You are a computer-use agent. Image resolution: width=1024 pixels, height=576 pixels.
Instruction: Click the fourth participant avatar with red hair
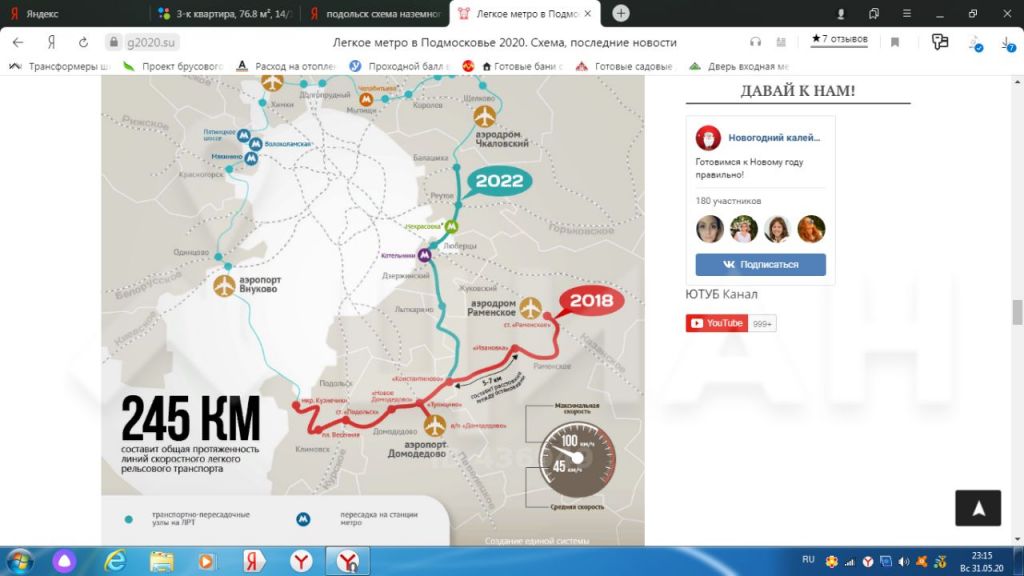click(x=811, y=229)
